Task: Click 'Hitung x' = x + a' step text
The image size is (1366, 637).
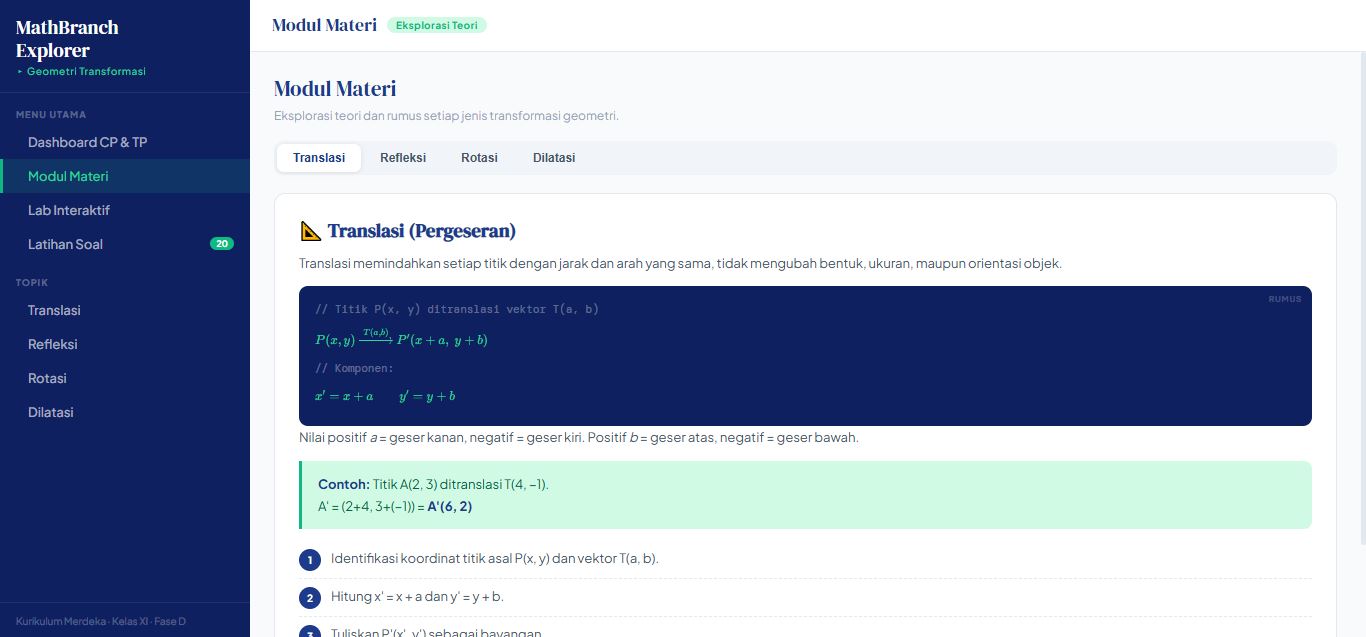Action: point(417,596)
